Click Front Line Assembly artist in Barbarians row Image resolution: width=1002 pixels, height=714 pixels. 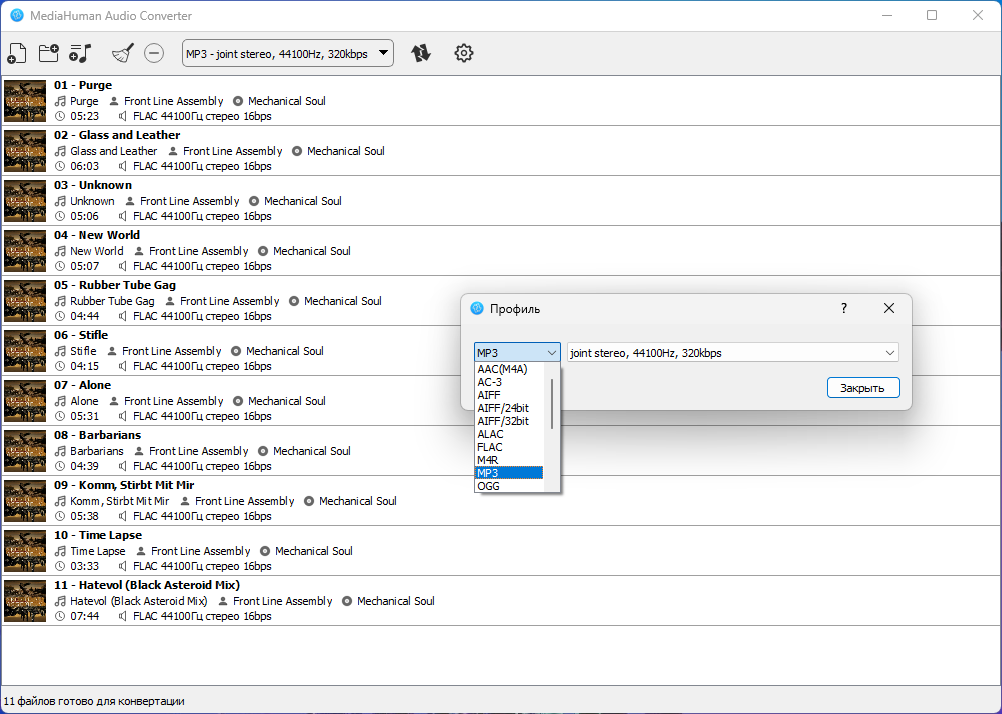(x=198, y=451)
